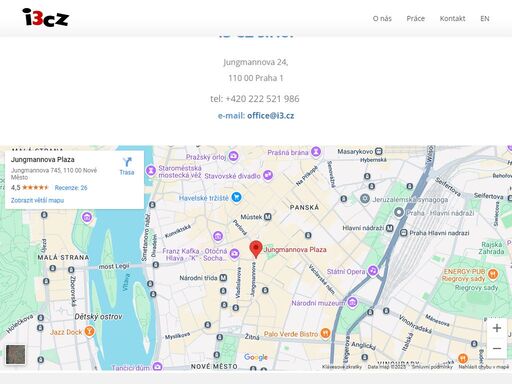Go to the Kontakt page
512x384 pixels.
(452, 19)
